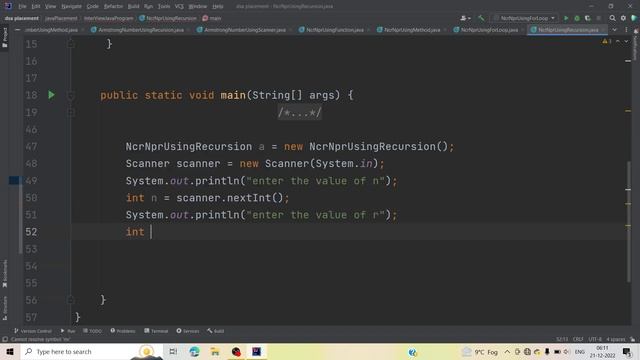Open the Help menu
Viewport: 640px width, 360px height.
tap(218, 6)
